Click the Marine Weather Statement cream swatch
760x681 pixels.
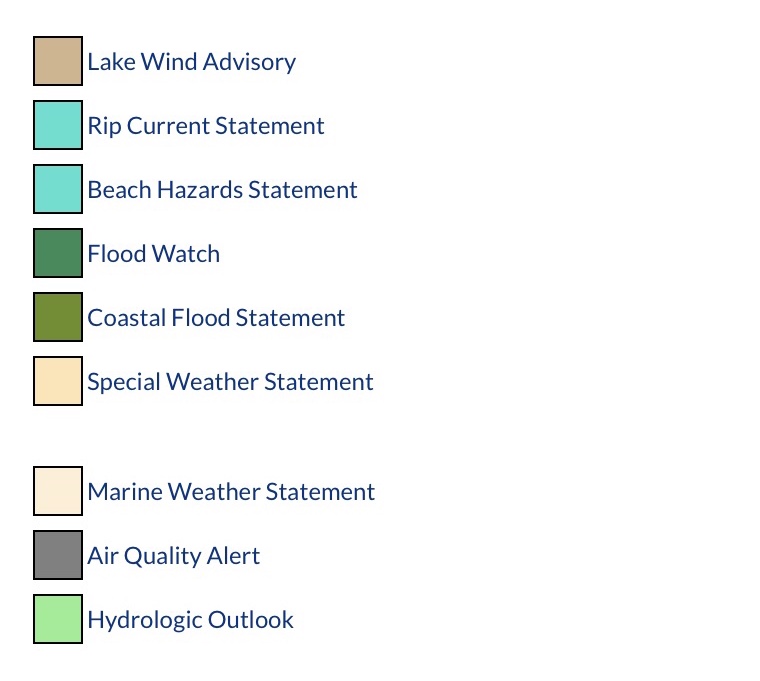point(58,491)
